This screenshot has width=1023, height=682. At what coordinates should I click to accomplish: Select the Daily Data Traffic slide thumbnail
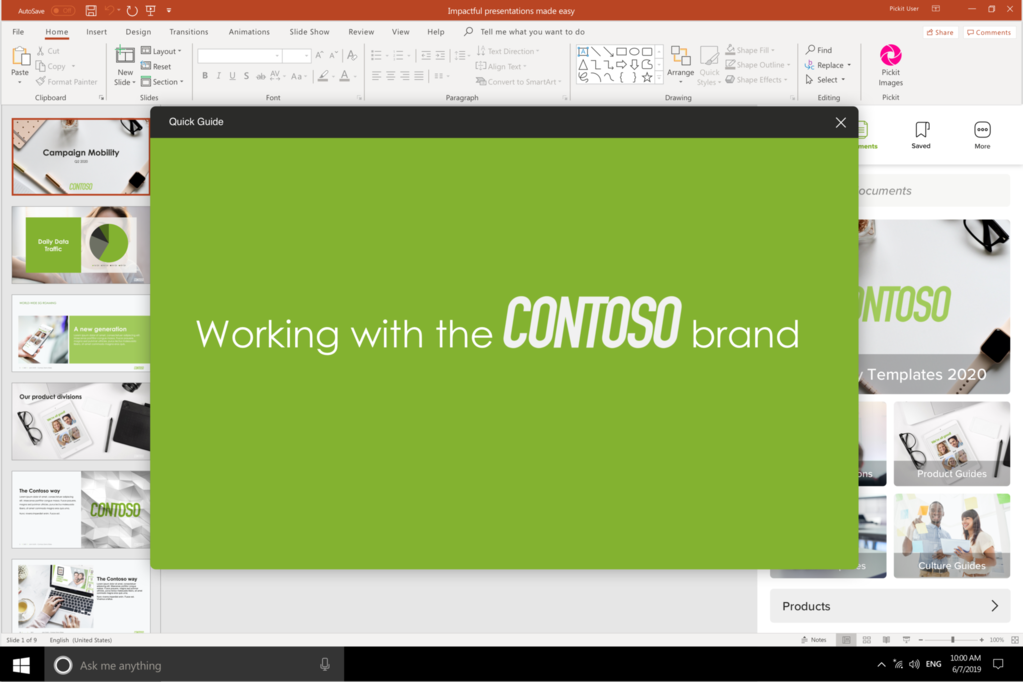[81, 245]
